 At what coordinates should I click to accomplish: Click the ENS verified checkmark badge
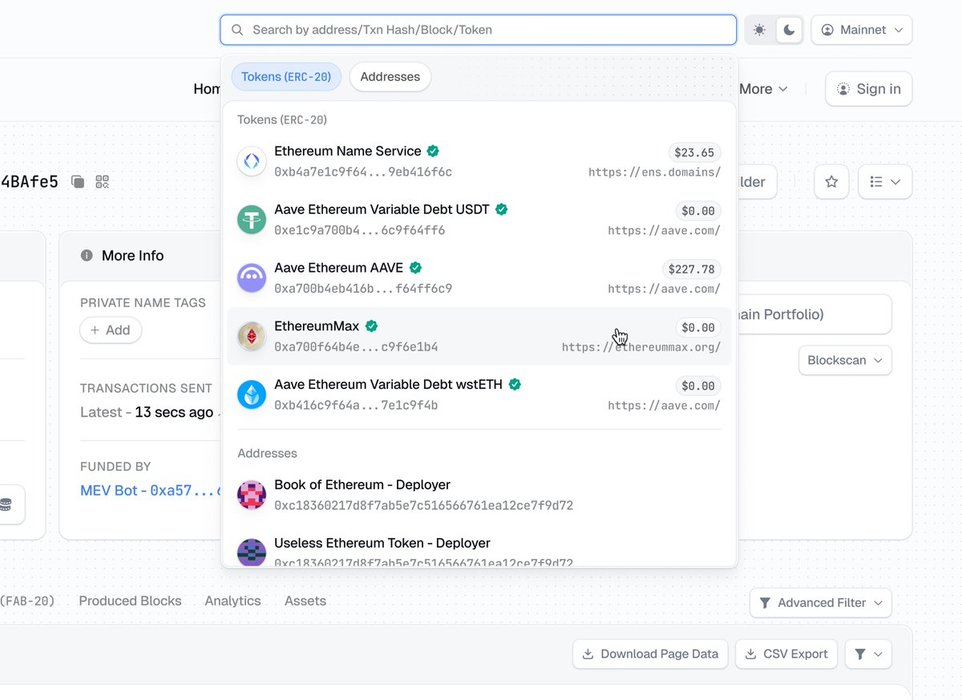tap(433, 151)
